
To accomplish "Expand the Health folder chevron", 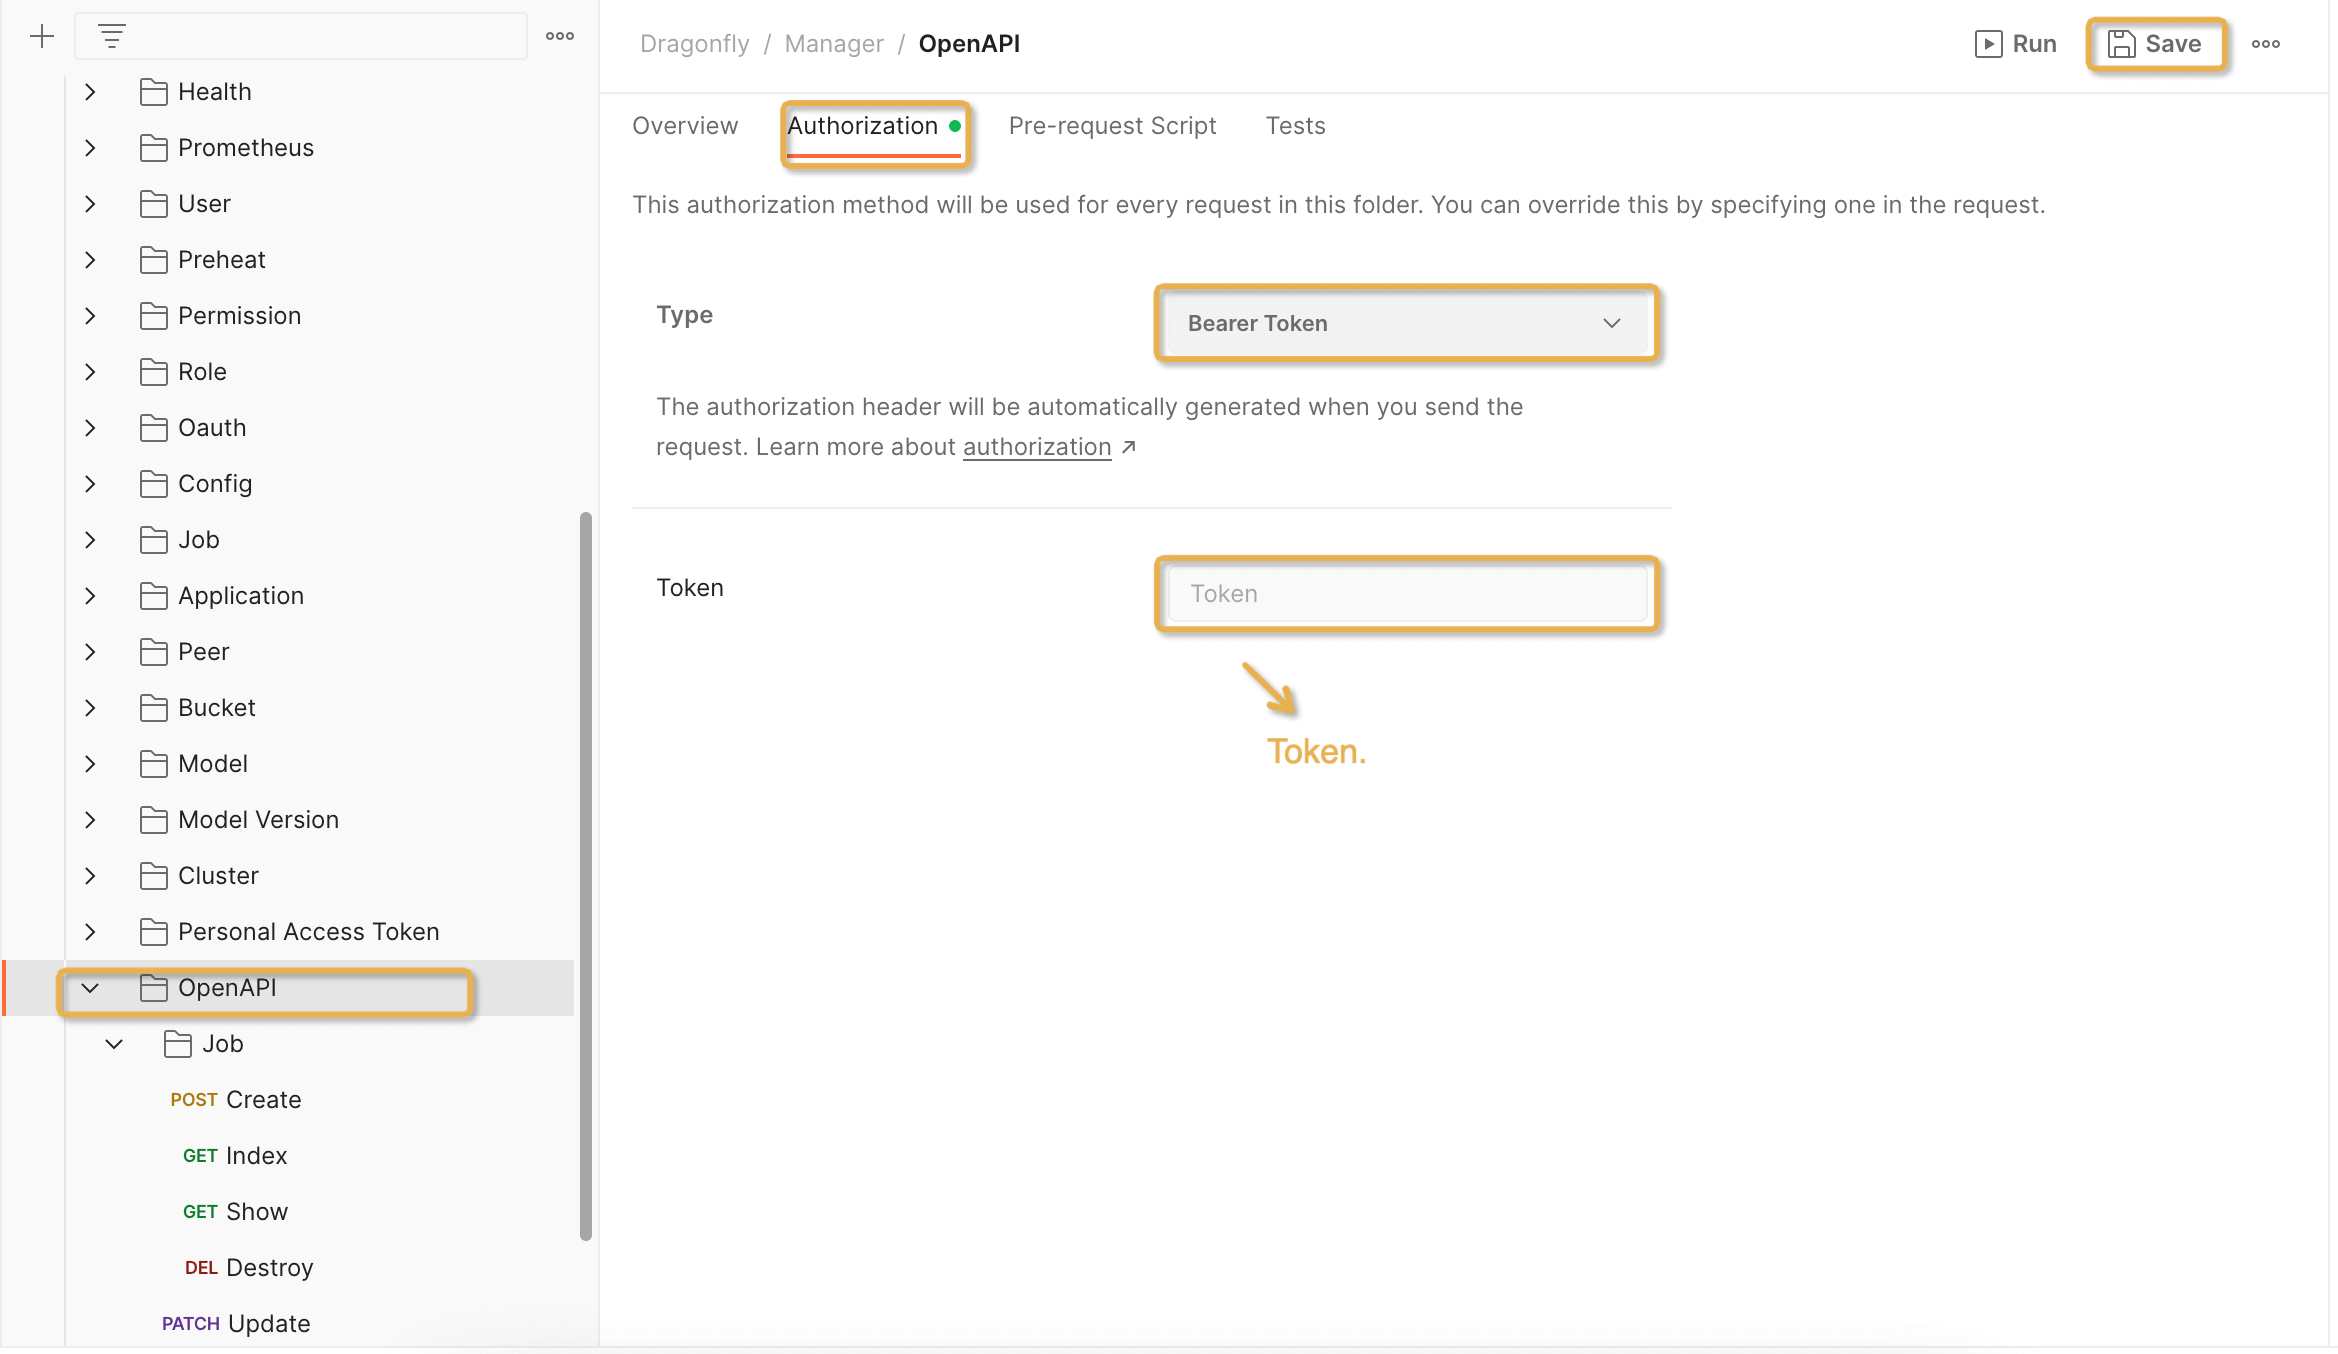I will [x=90, y=92].
